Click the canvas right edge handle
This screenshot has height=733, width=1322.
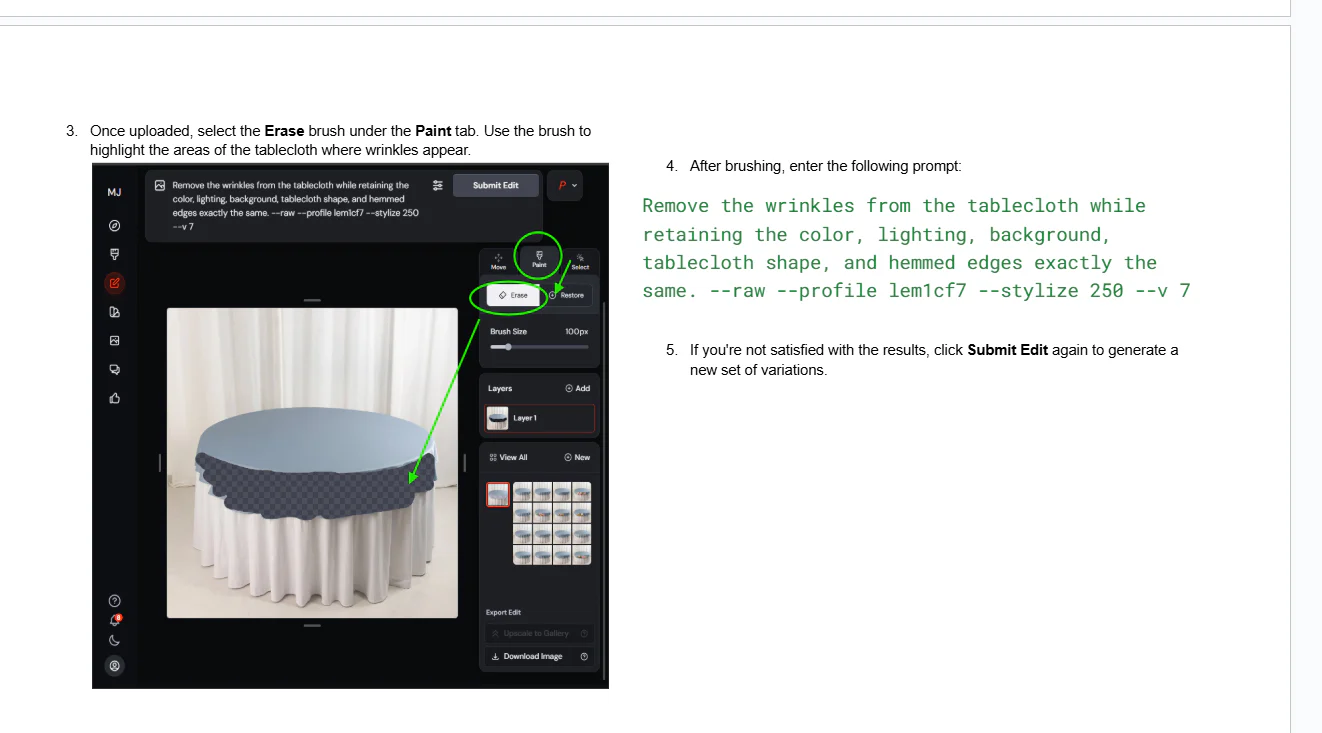click(x=465, y=462)
